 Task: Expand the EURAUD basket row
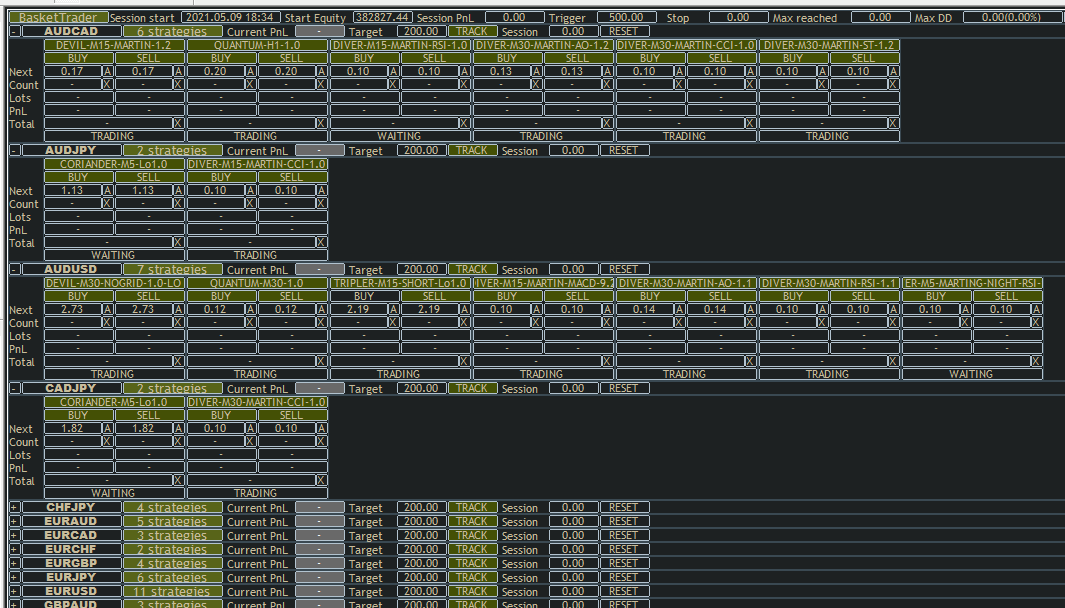14,521
